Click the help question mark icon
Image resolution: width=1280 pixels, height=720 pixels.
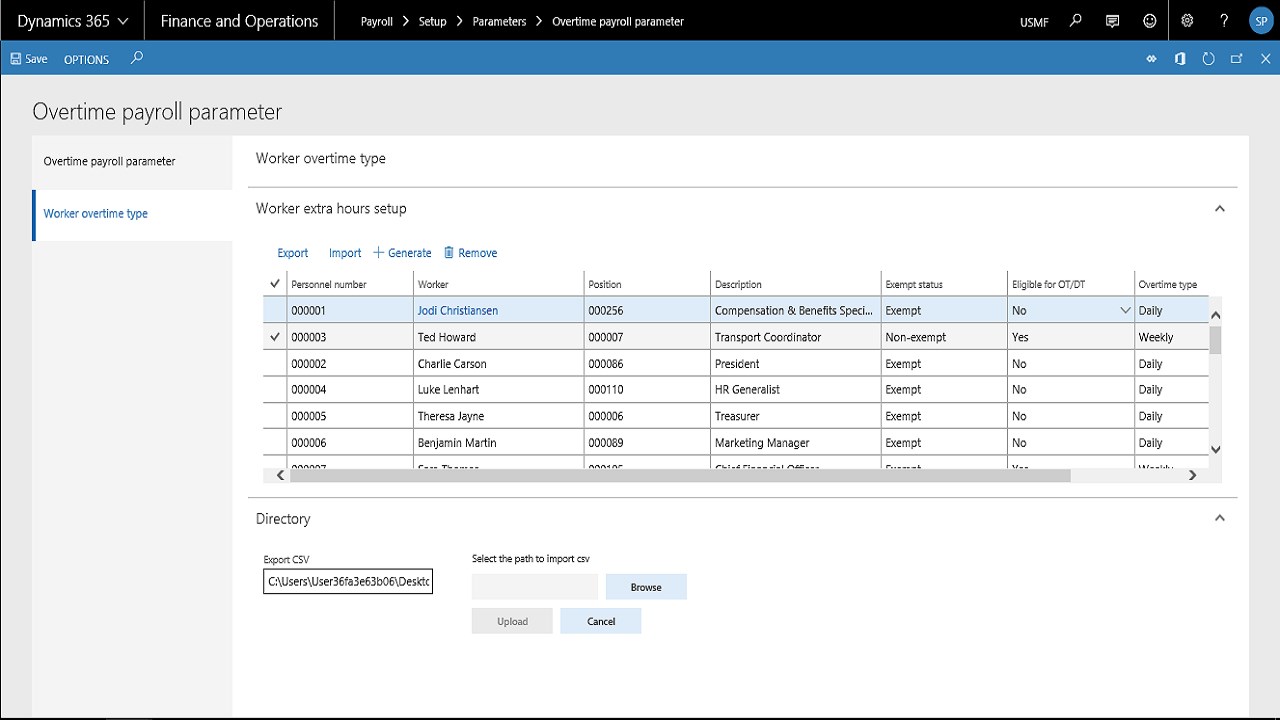(x=1224, y=21)
